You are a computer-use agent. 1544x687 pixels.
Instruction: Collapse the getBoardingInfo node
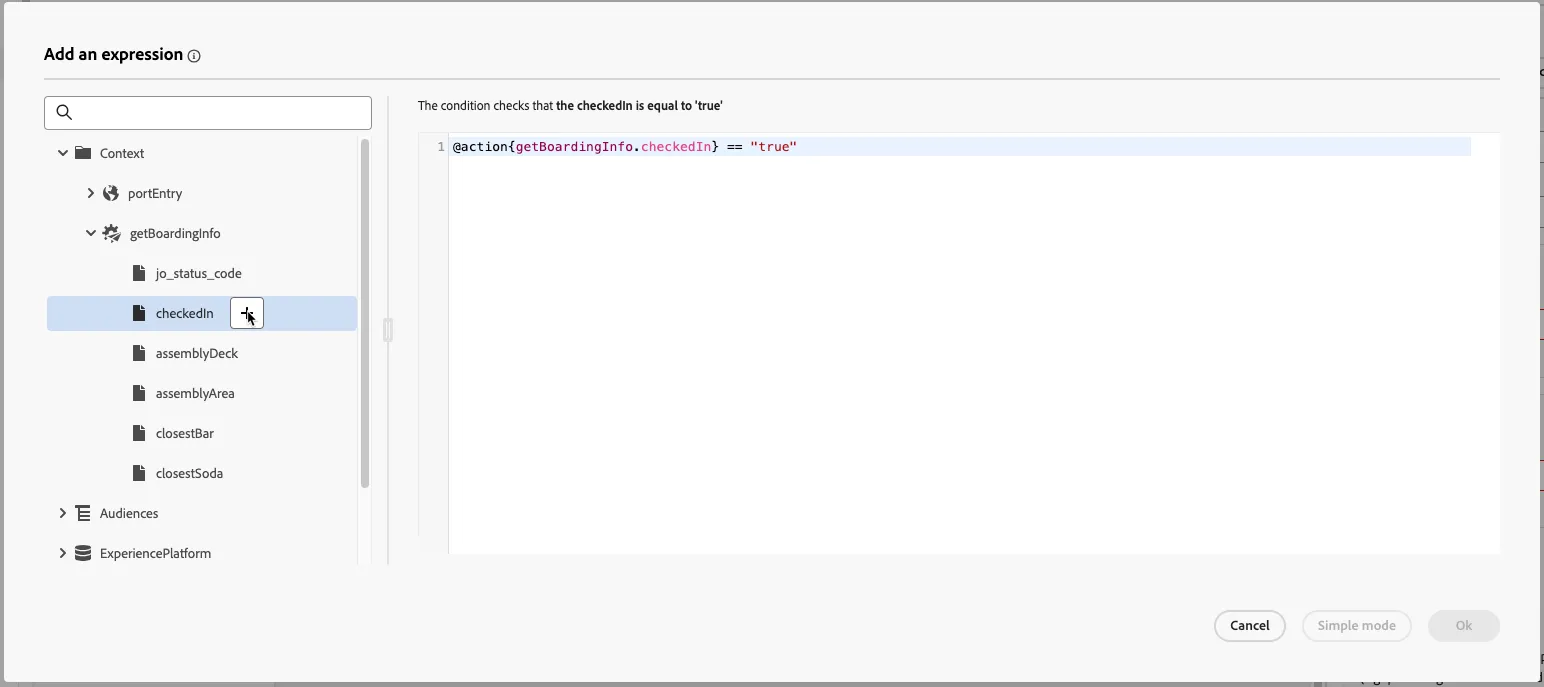91,233
